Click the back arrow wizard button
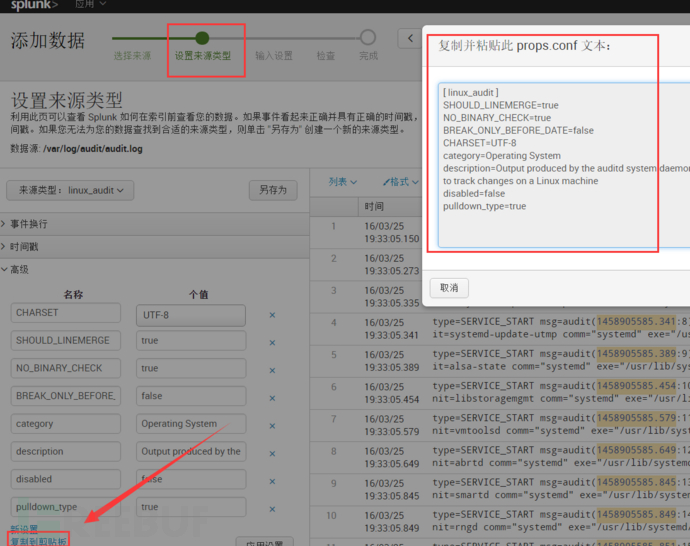690x546 pixels. (410, 38)
